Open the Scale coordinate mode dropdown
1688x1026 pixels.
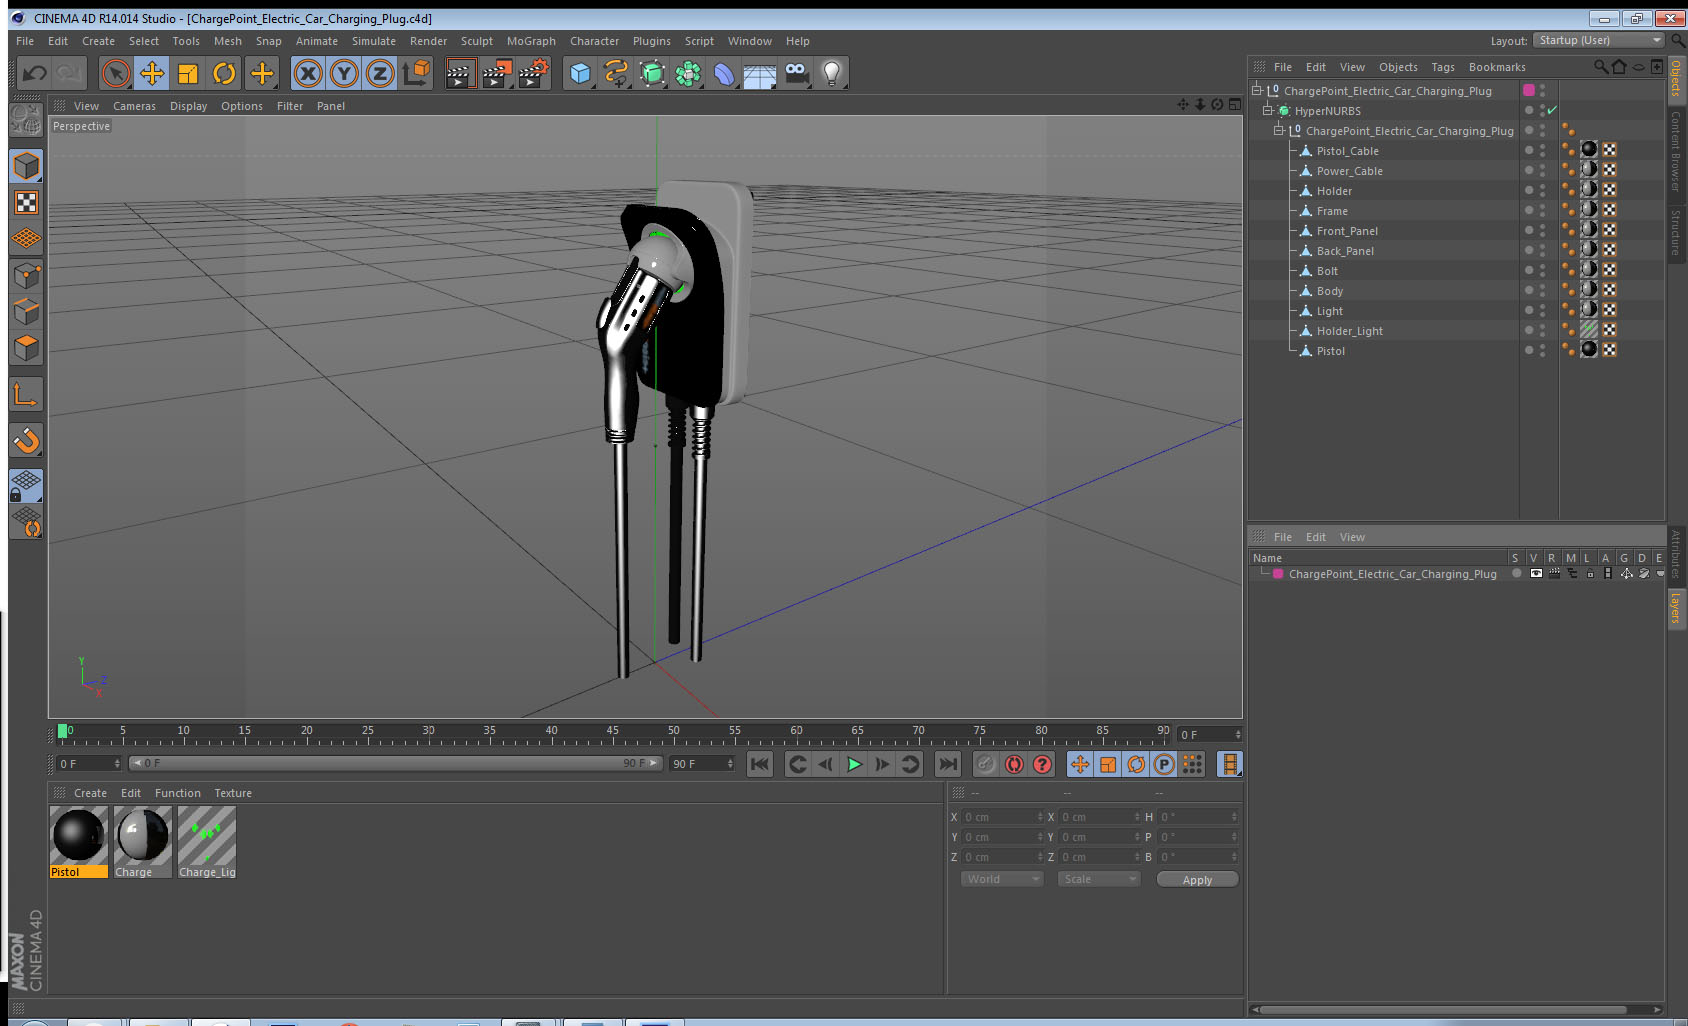tap(1099, 879)
